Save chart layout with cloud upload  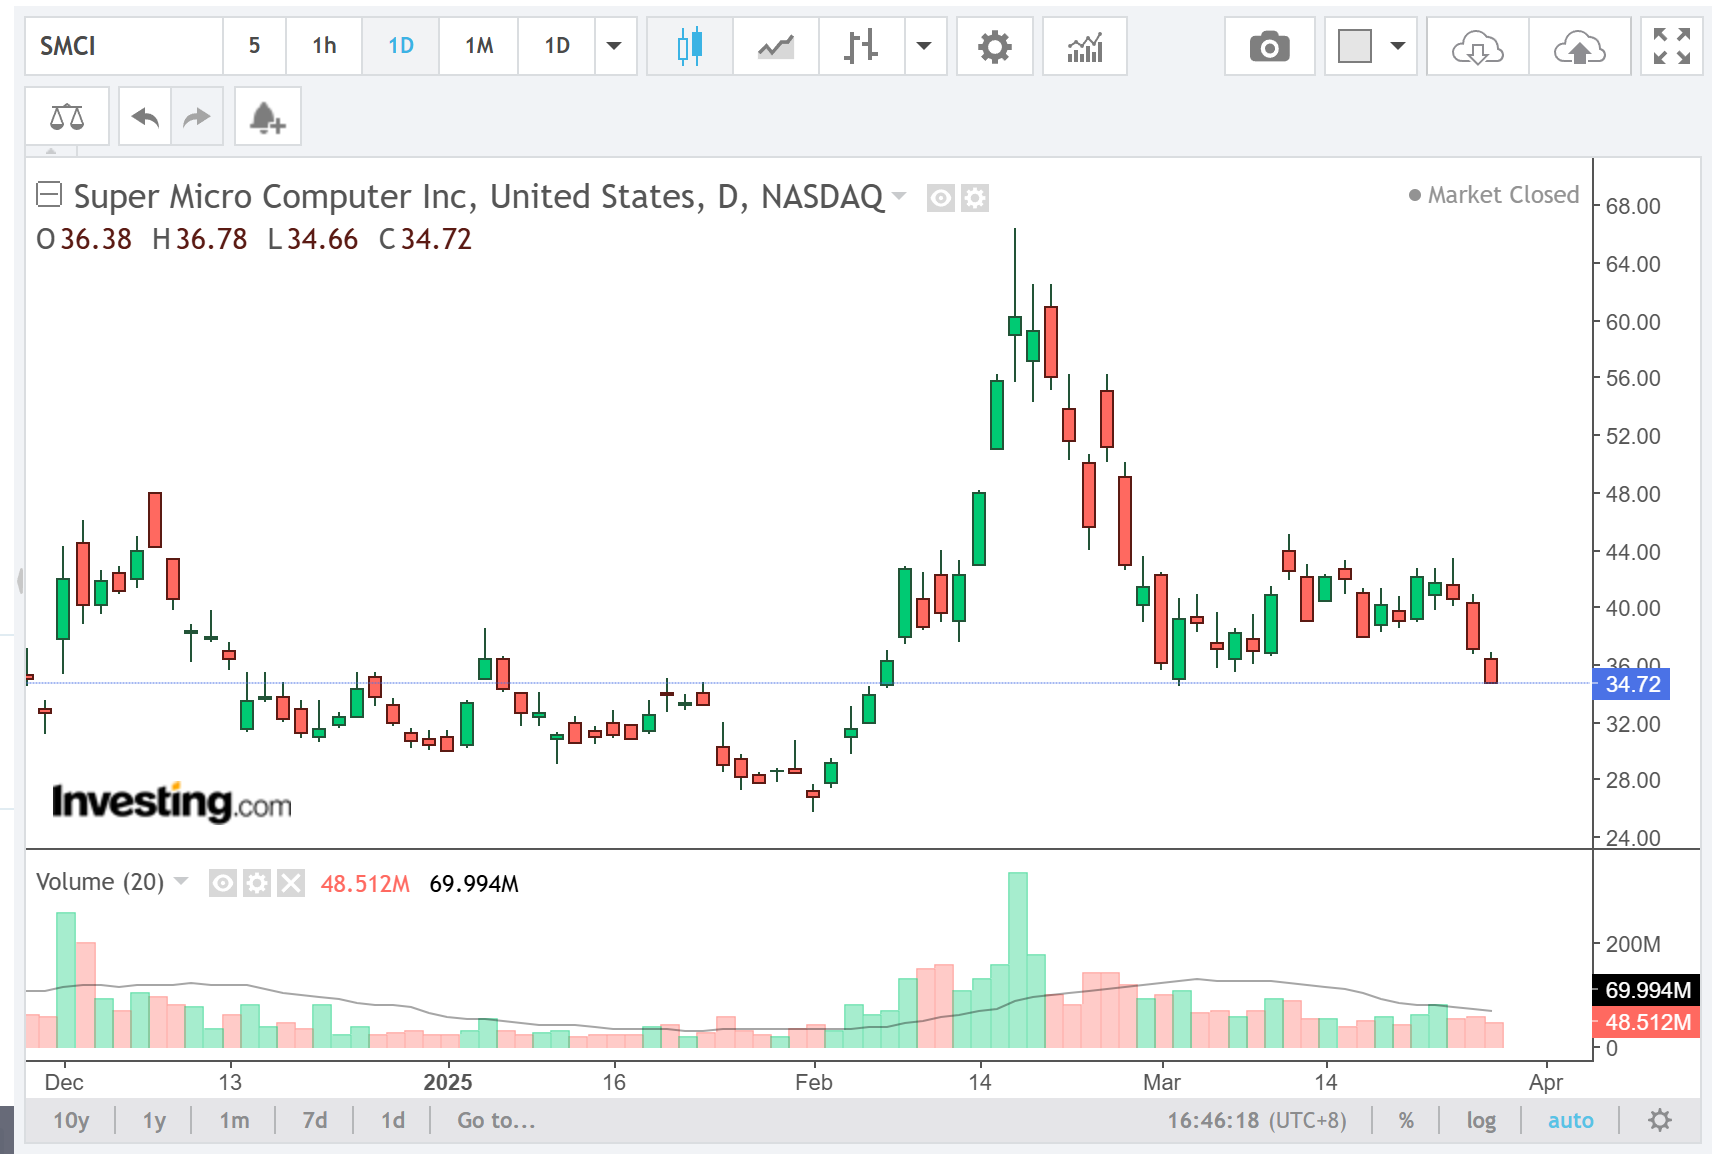pos(1579,46)
